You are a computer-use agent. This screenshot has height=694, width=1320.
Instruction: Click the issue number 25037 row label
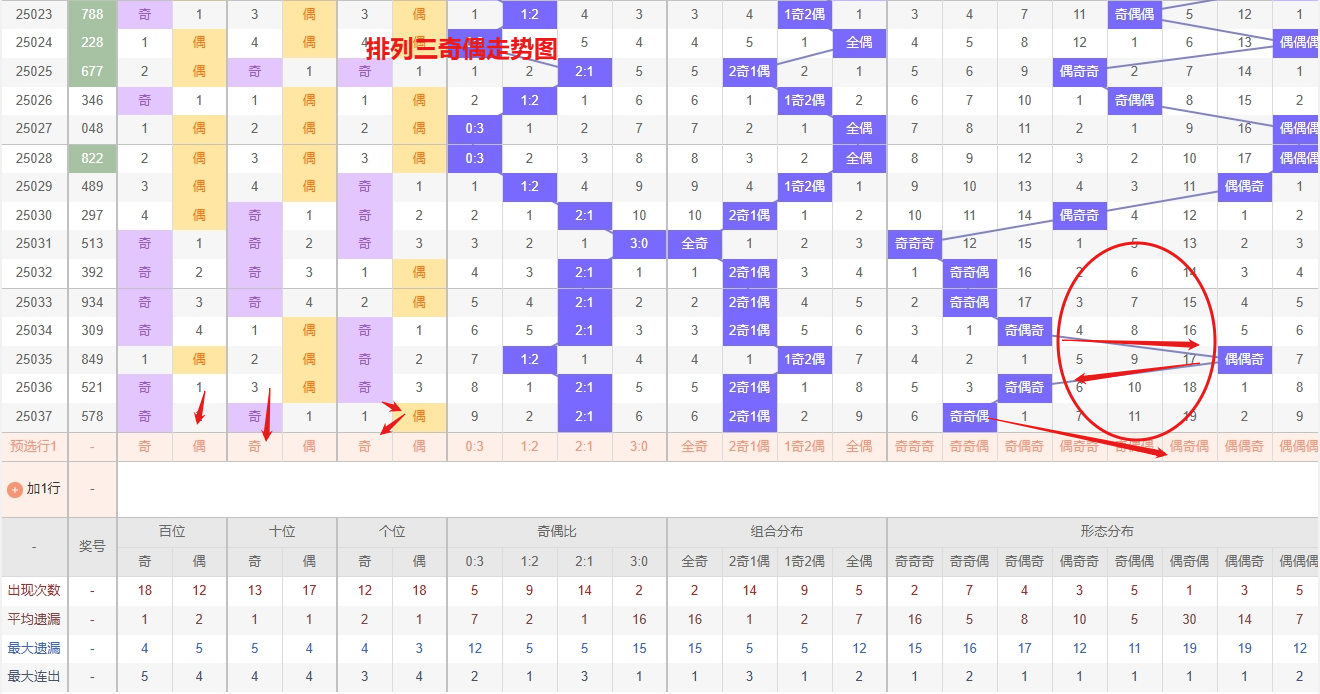coord(34,416)
